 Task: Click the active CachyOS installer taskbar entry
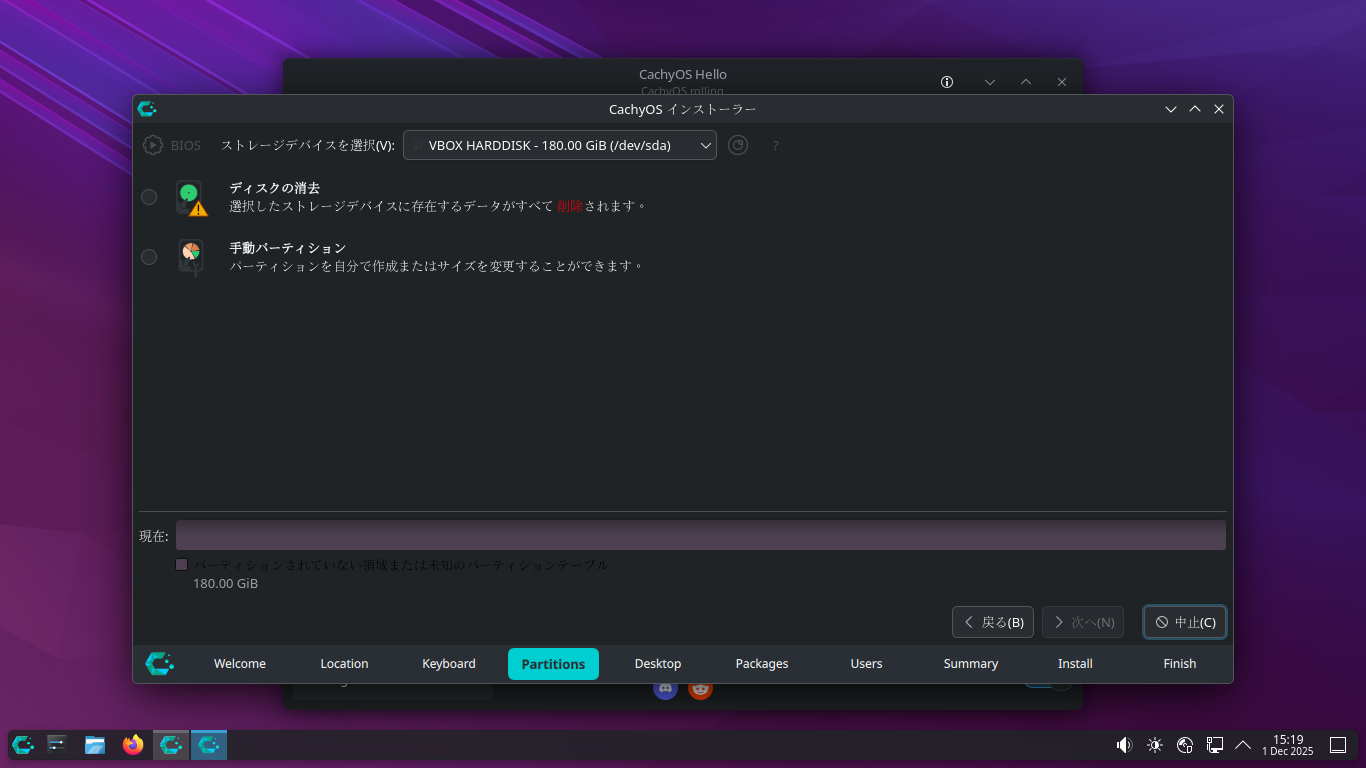(209, 744)
